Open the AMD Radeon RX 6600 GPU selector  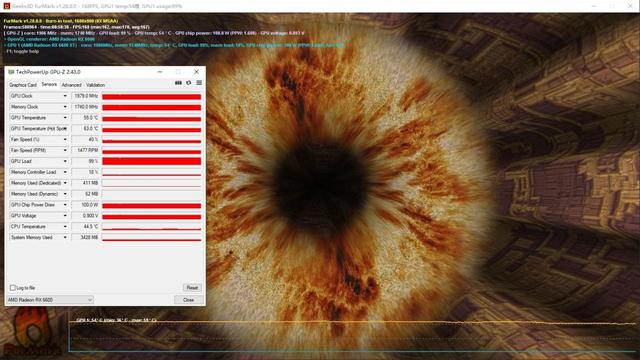(50, 300)
